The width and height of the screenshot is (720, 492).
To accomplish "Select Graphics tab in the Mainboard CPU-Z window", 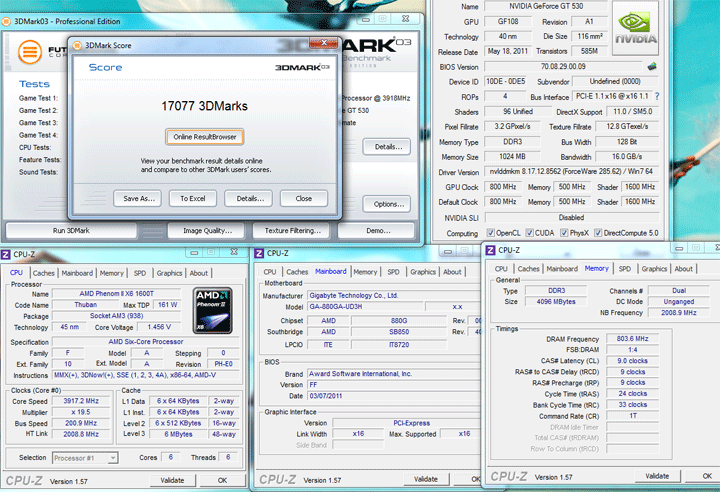I will (x=423, y=272).
